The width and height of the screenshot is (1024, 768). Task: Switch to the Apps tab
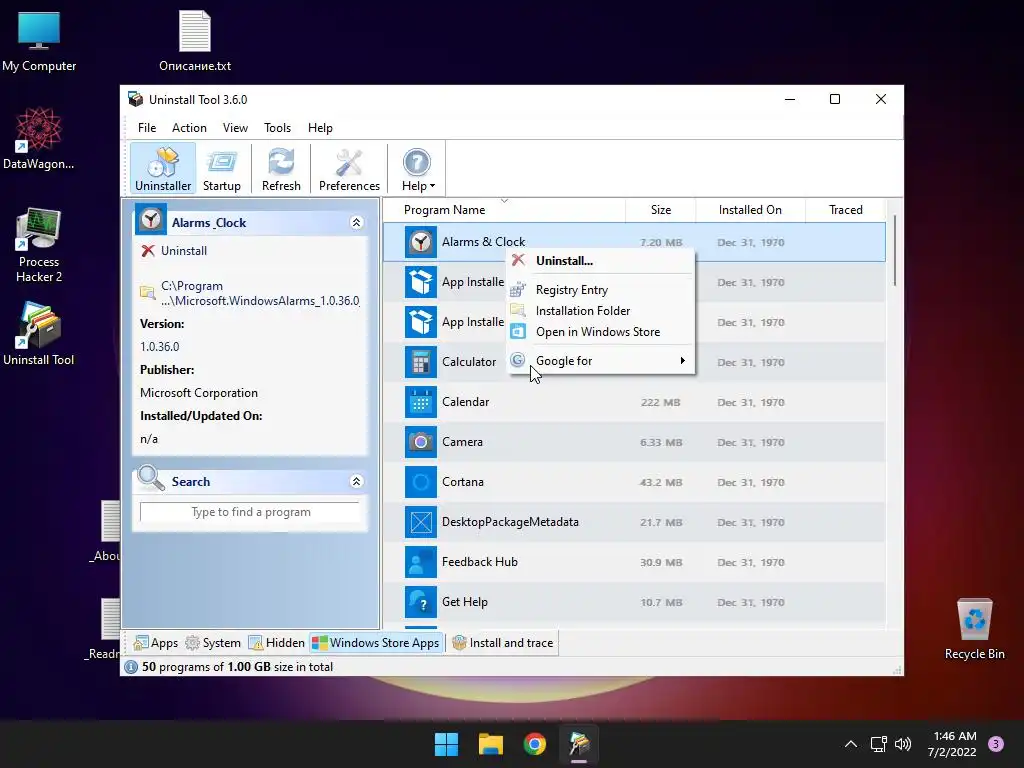(156, 643)
